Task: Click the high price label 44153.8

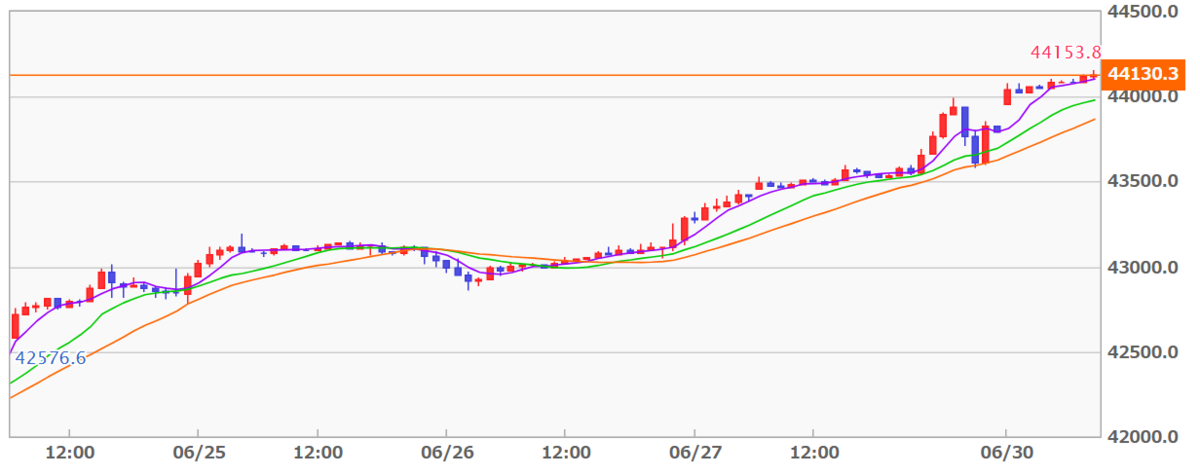Action: [1065, 52]
